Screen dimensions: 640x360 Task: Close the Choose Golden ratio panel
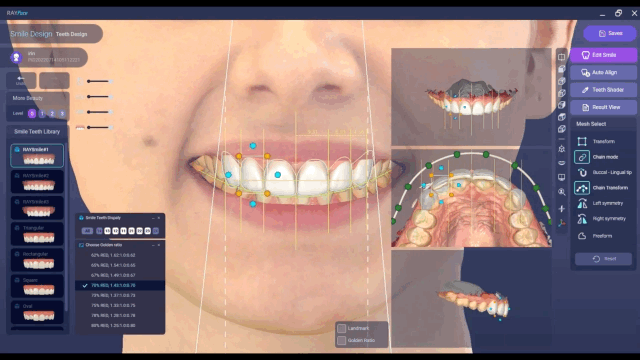click(x=159, y=245)
